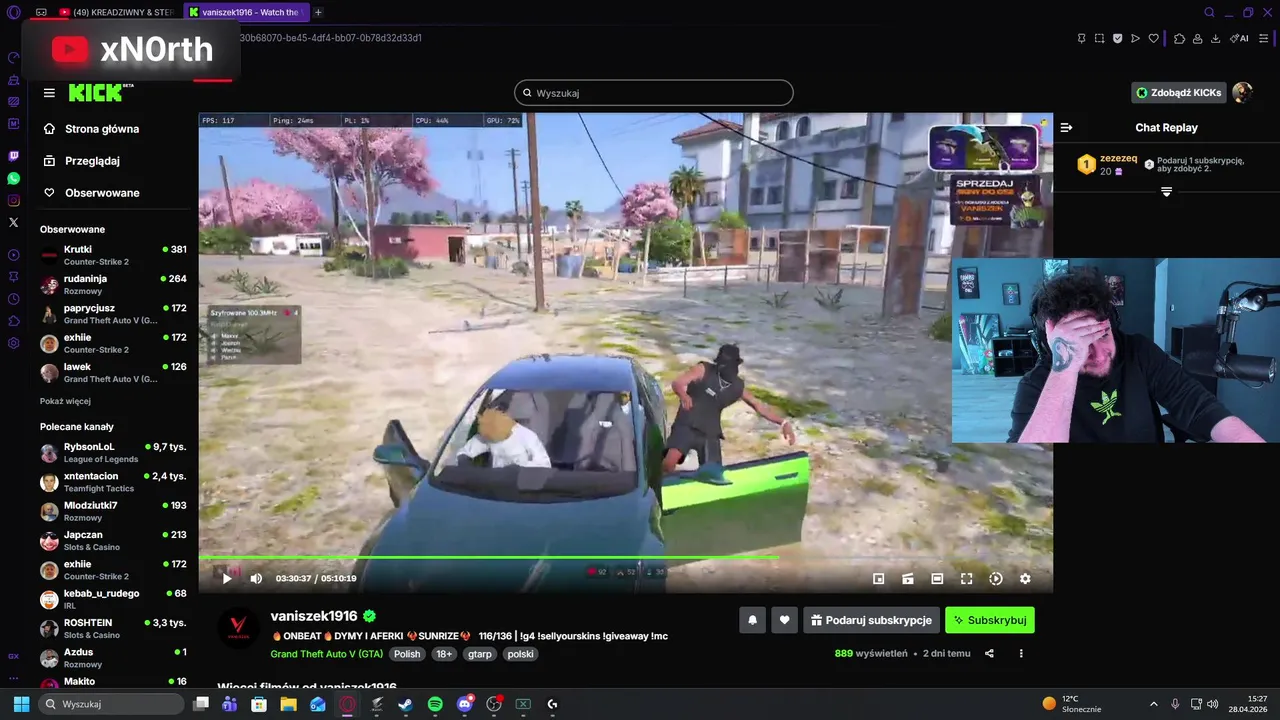
Task: Change playback speed in player
Action: click(x=996, y=578)
